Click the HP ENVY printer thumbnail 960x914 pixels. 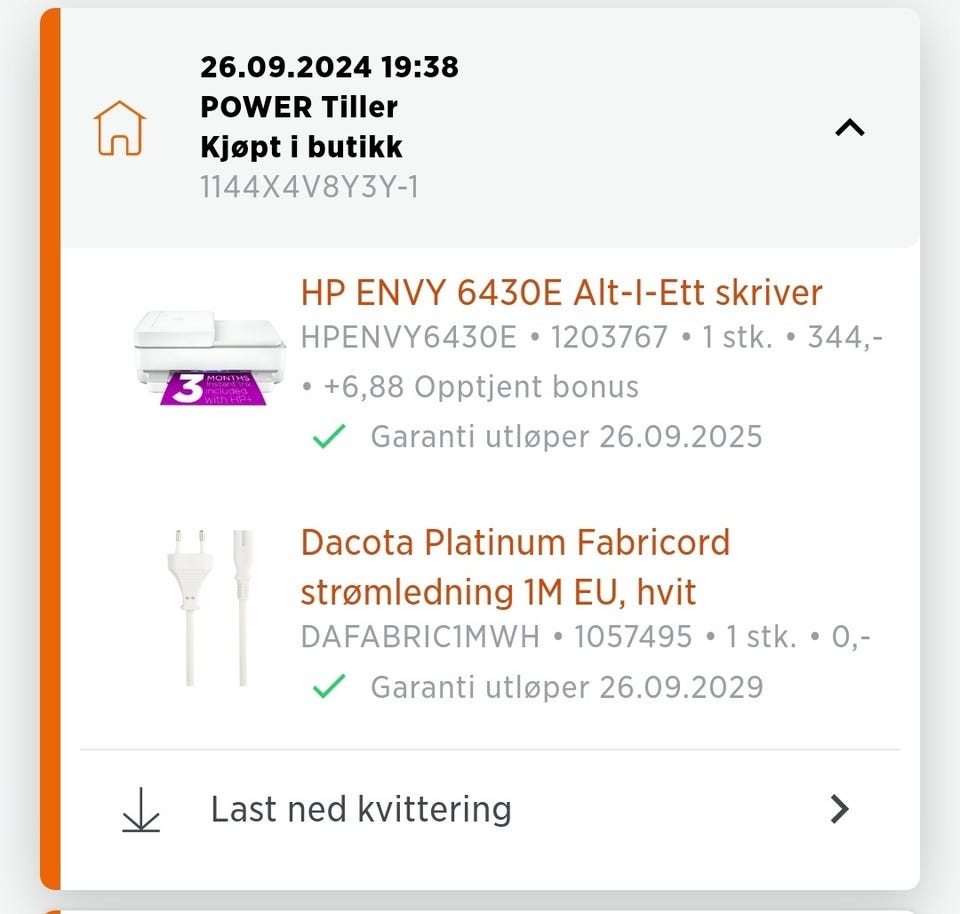click(209, 357)
